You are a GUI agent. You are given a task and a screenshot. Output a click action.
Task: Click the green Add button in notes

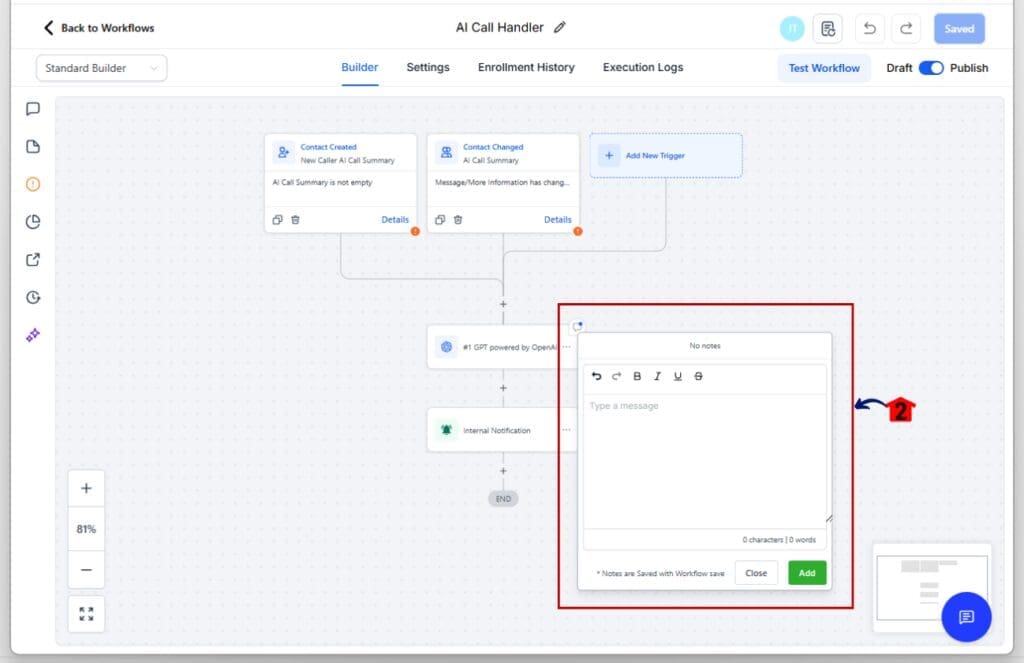point(806,573)
